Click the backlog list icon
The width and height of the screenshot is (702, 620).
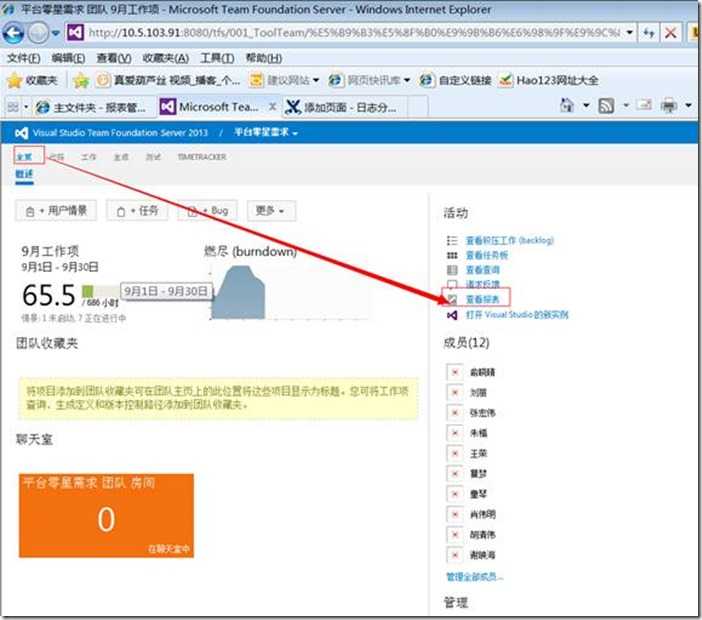click(452, 240)
